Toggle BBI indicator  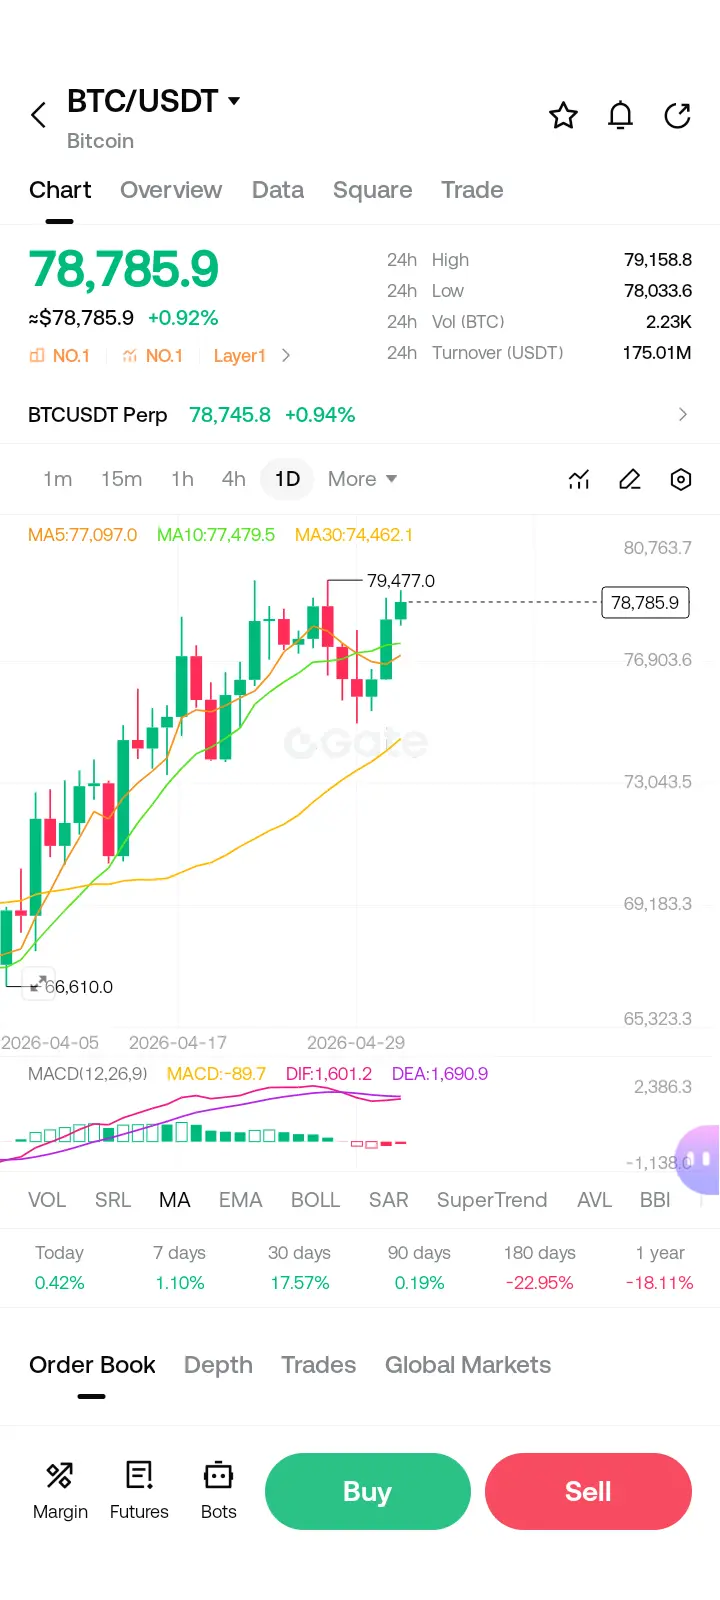(x=655, y=1200)
